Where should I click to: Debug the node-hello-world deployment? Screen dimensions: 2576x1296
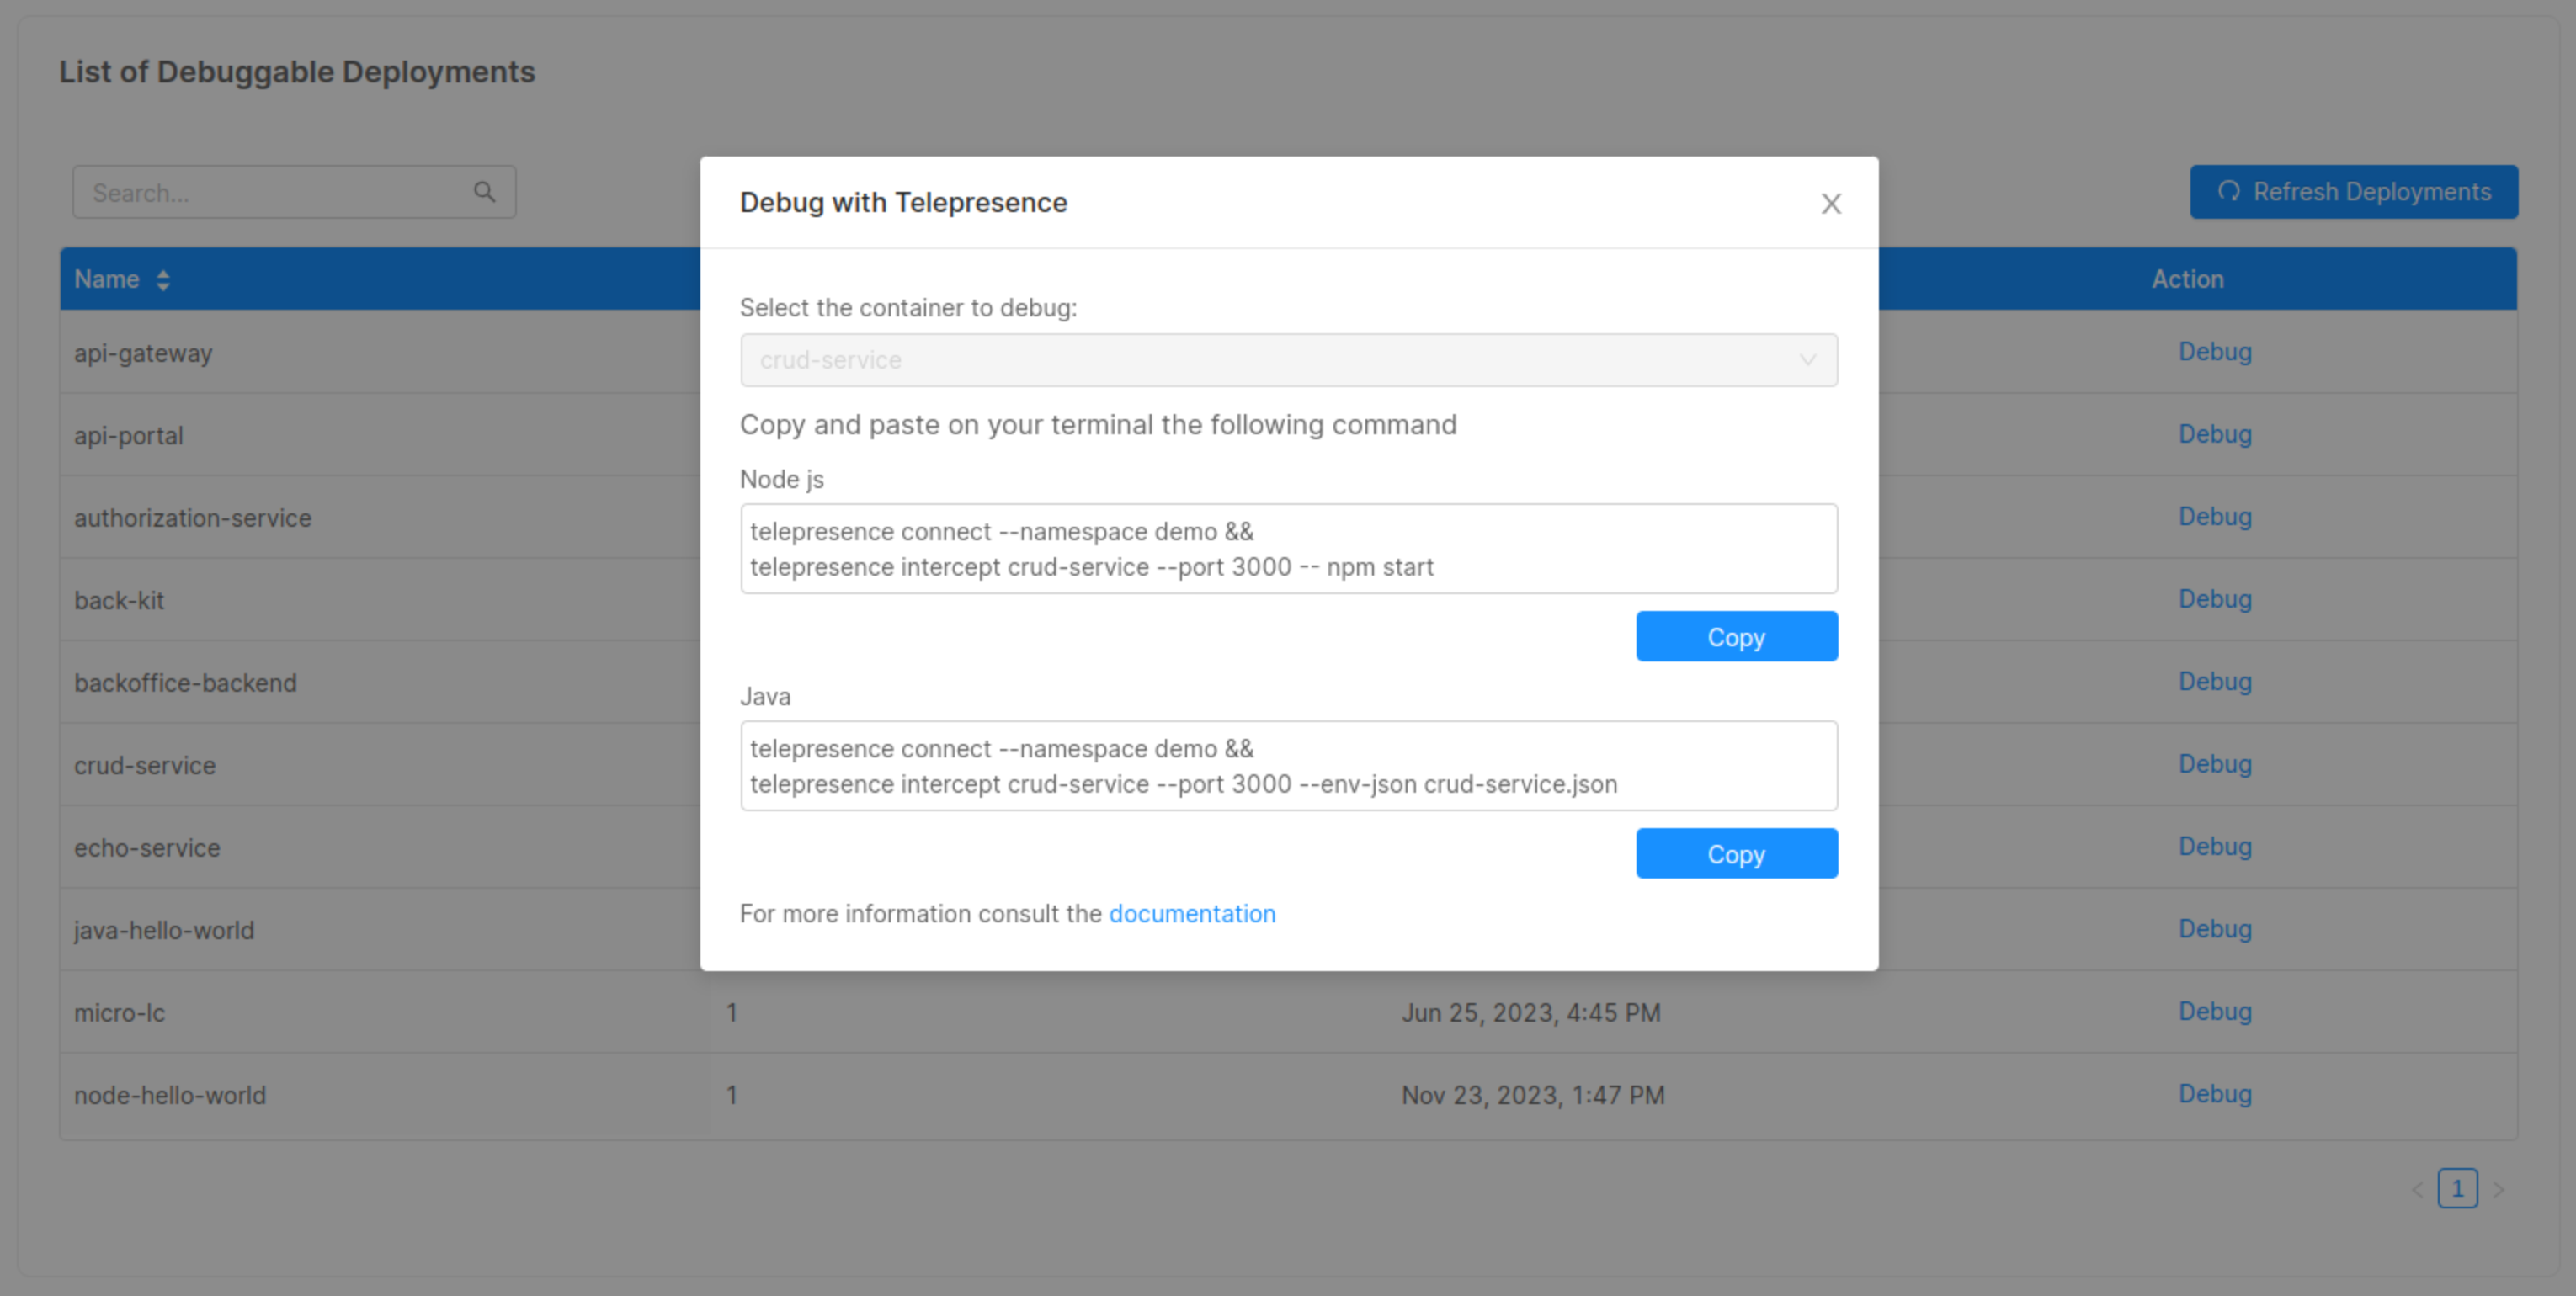2214,1094
